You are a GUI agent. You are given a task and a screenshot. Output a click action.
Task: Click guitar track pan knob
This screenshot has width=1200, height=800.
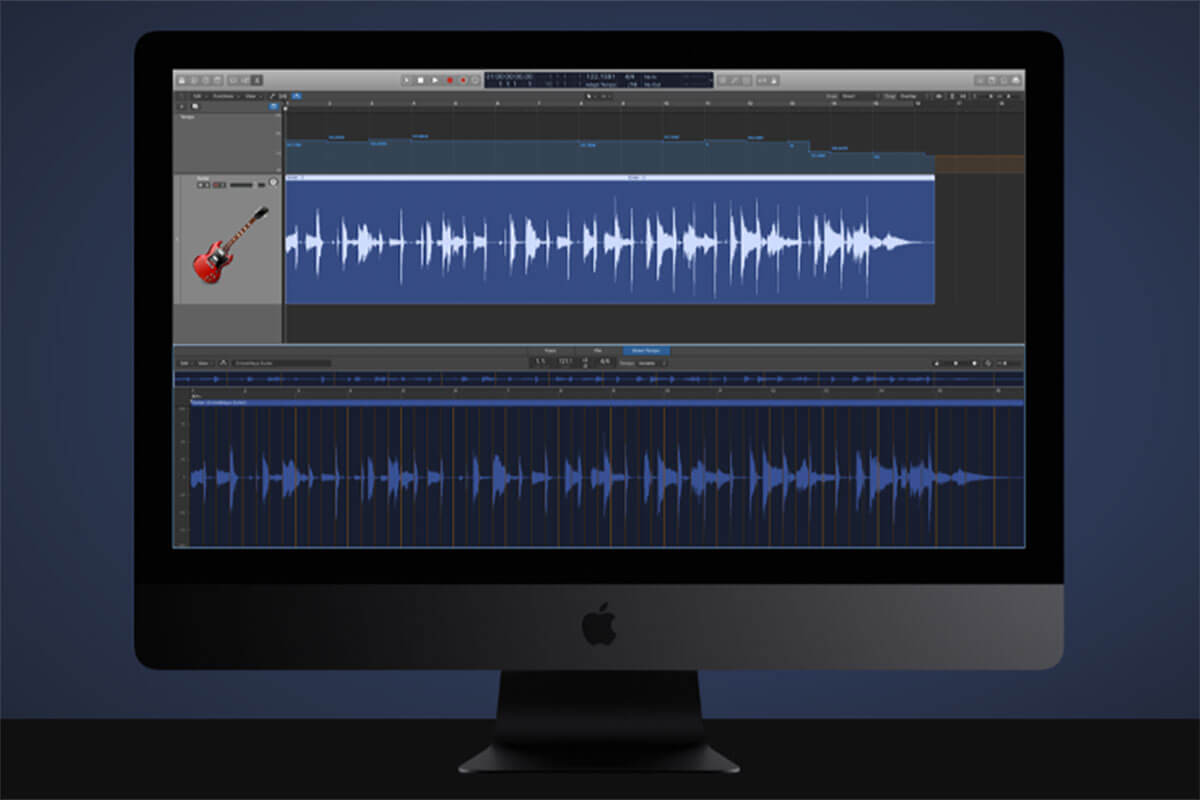pyautogui.click(x=273, y=182)
